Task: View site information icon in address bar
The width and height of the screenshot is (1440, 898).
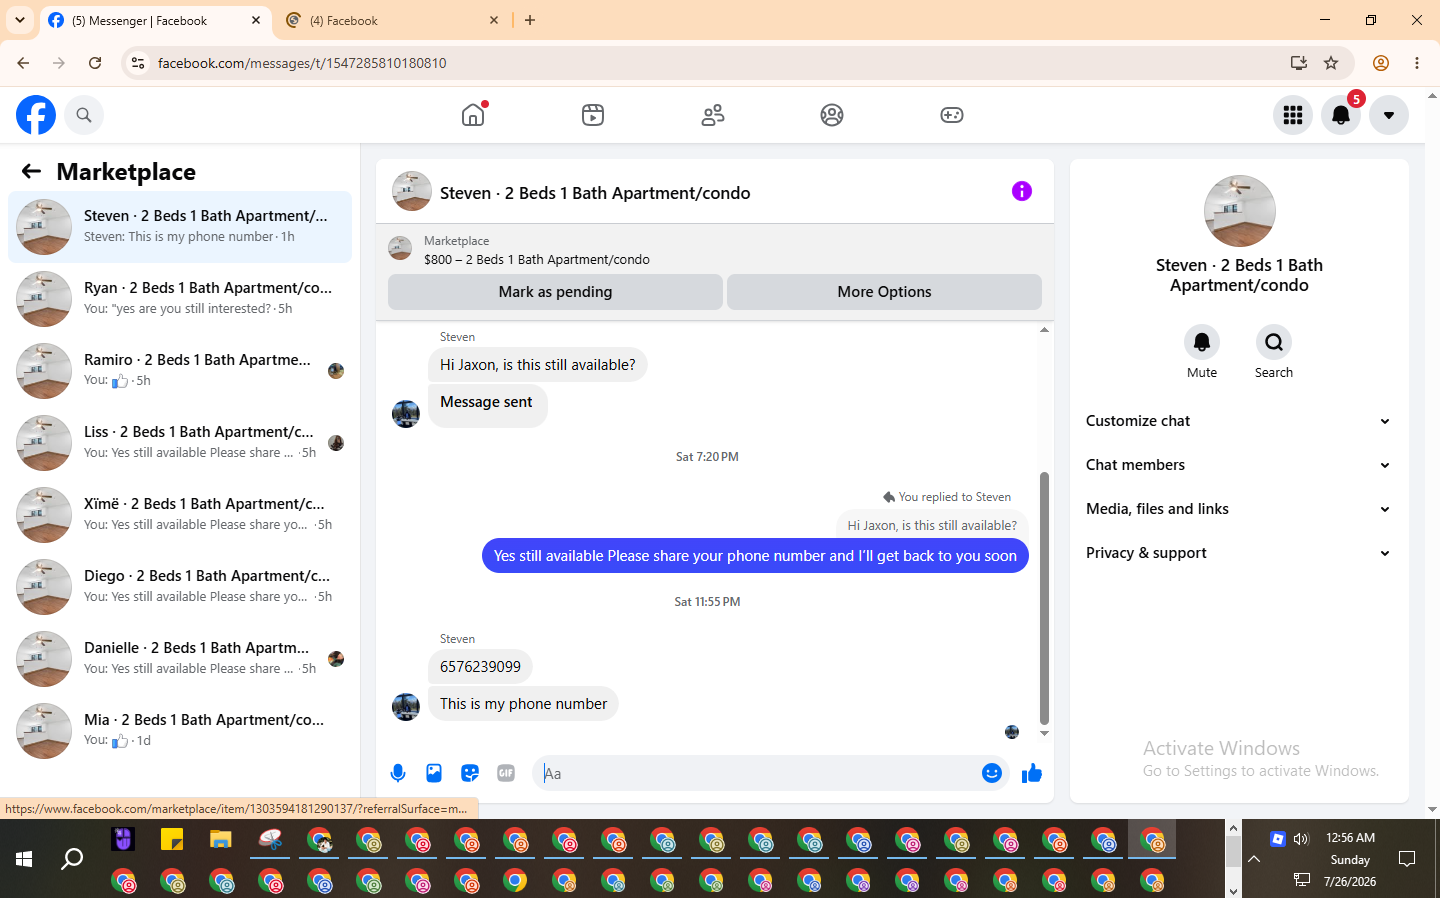Action: pyautogui.click(x=138, y=63)
